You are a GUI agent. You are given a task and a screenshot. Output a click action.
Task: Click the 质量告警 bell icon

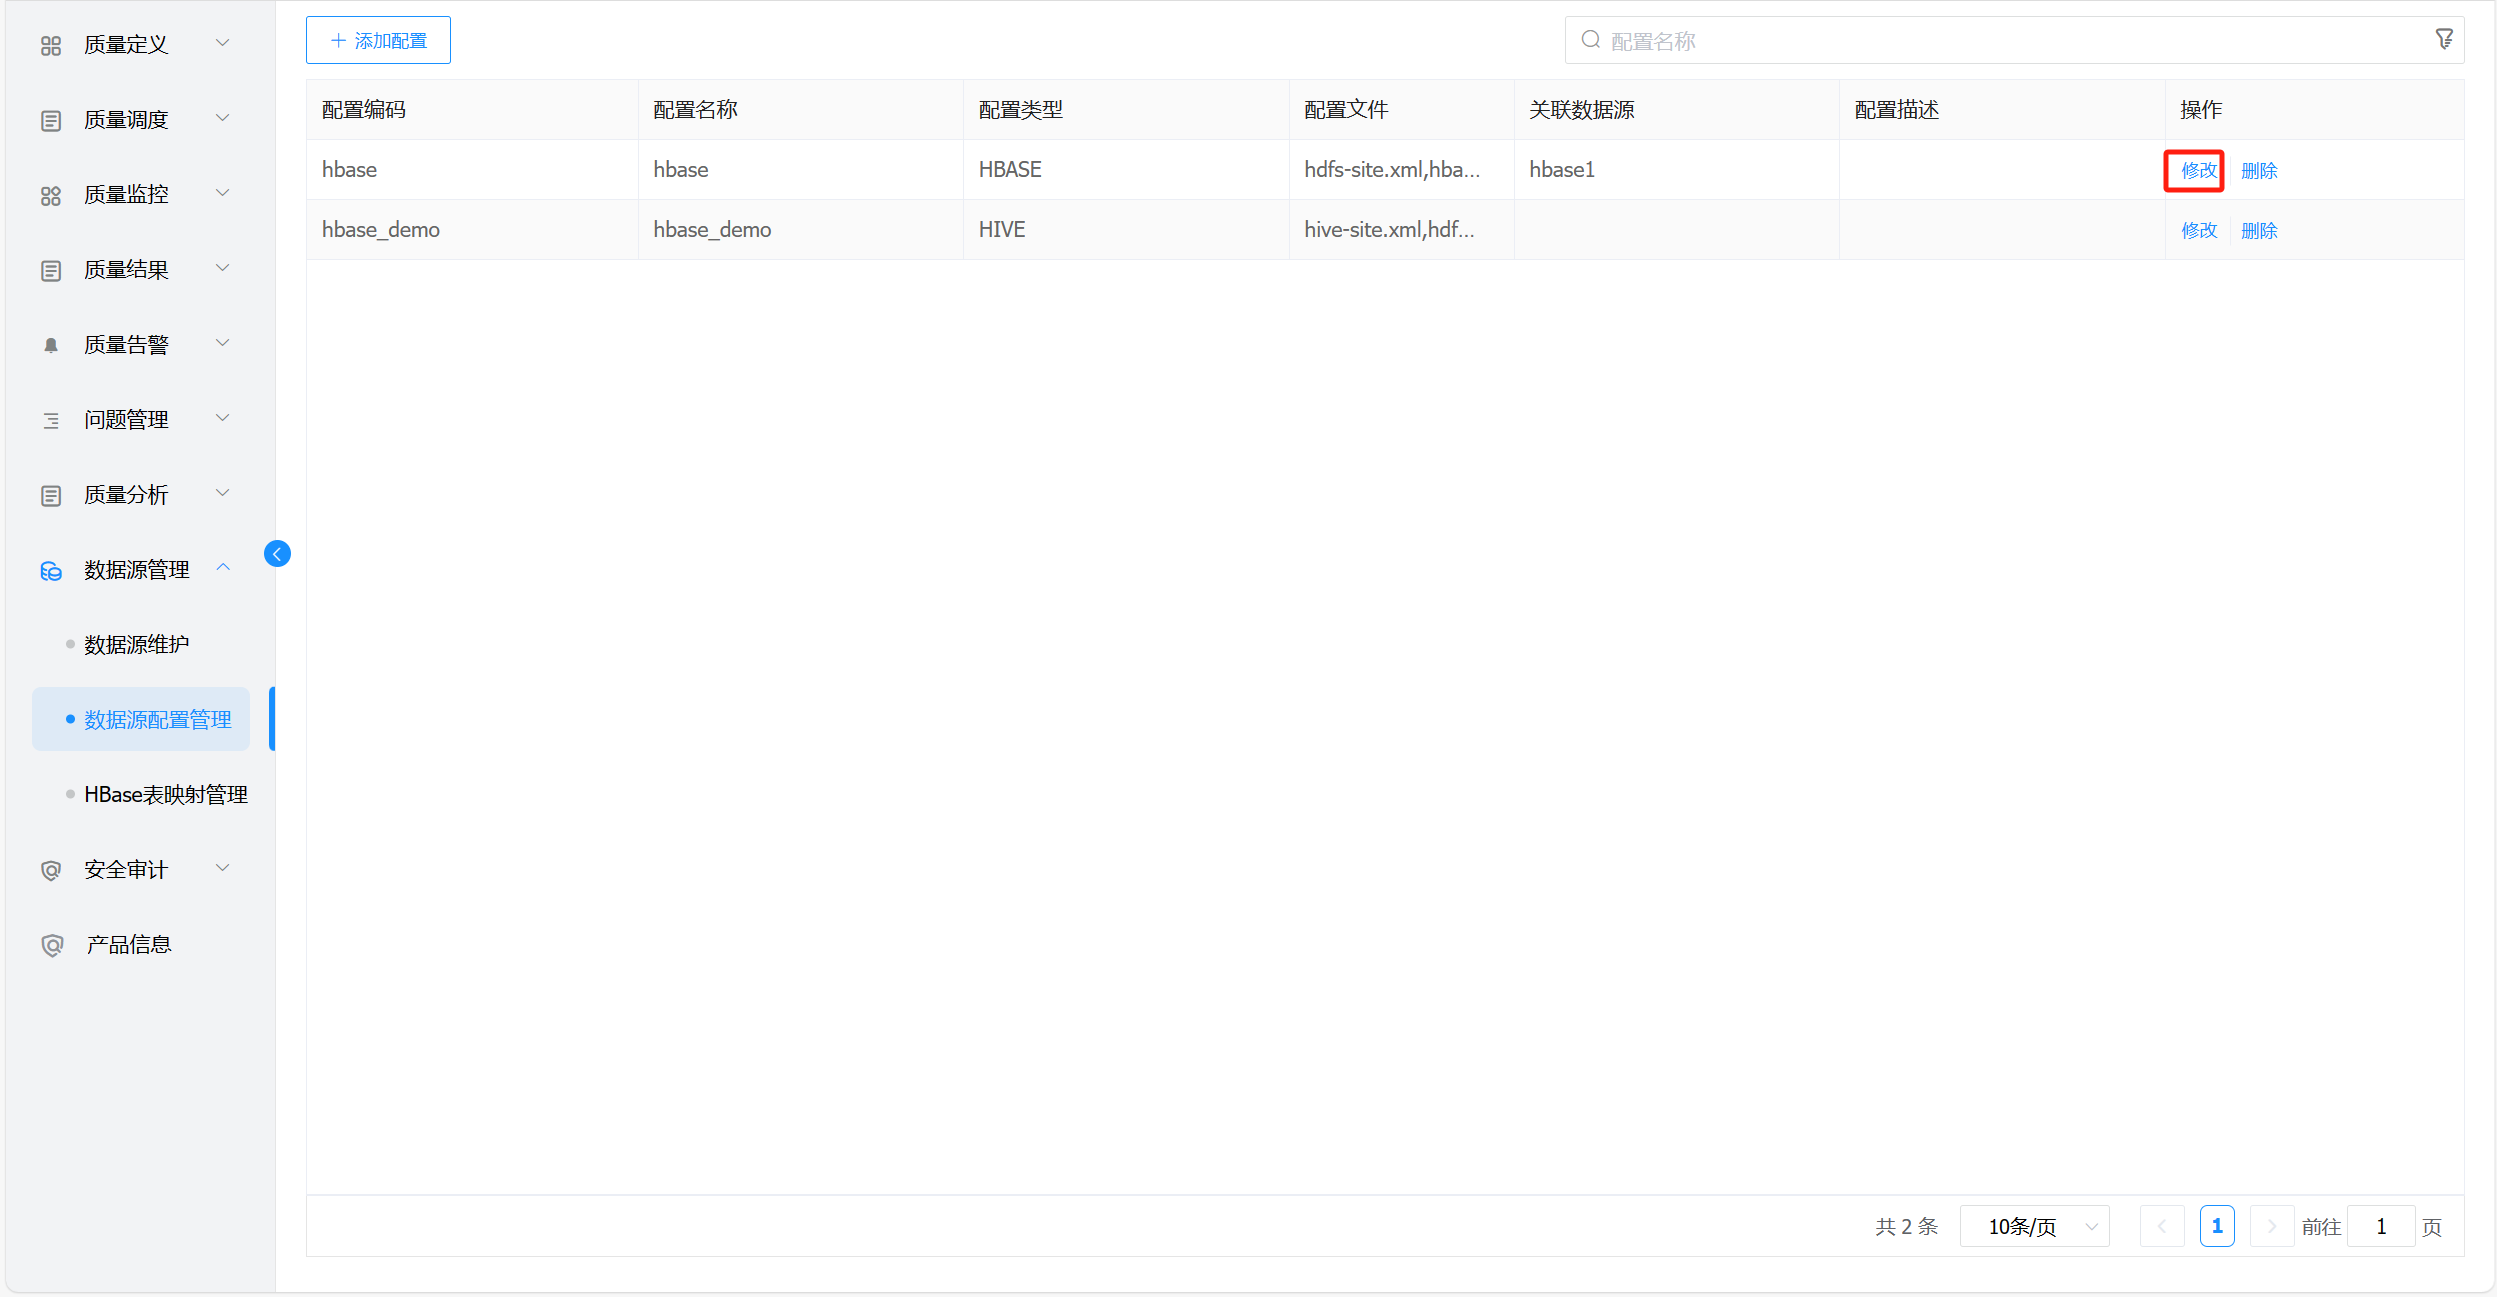51,345
